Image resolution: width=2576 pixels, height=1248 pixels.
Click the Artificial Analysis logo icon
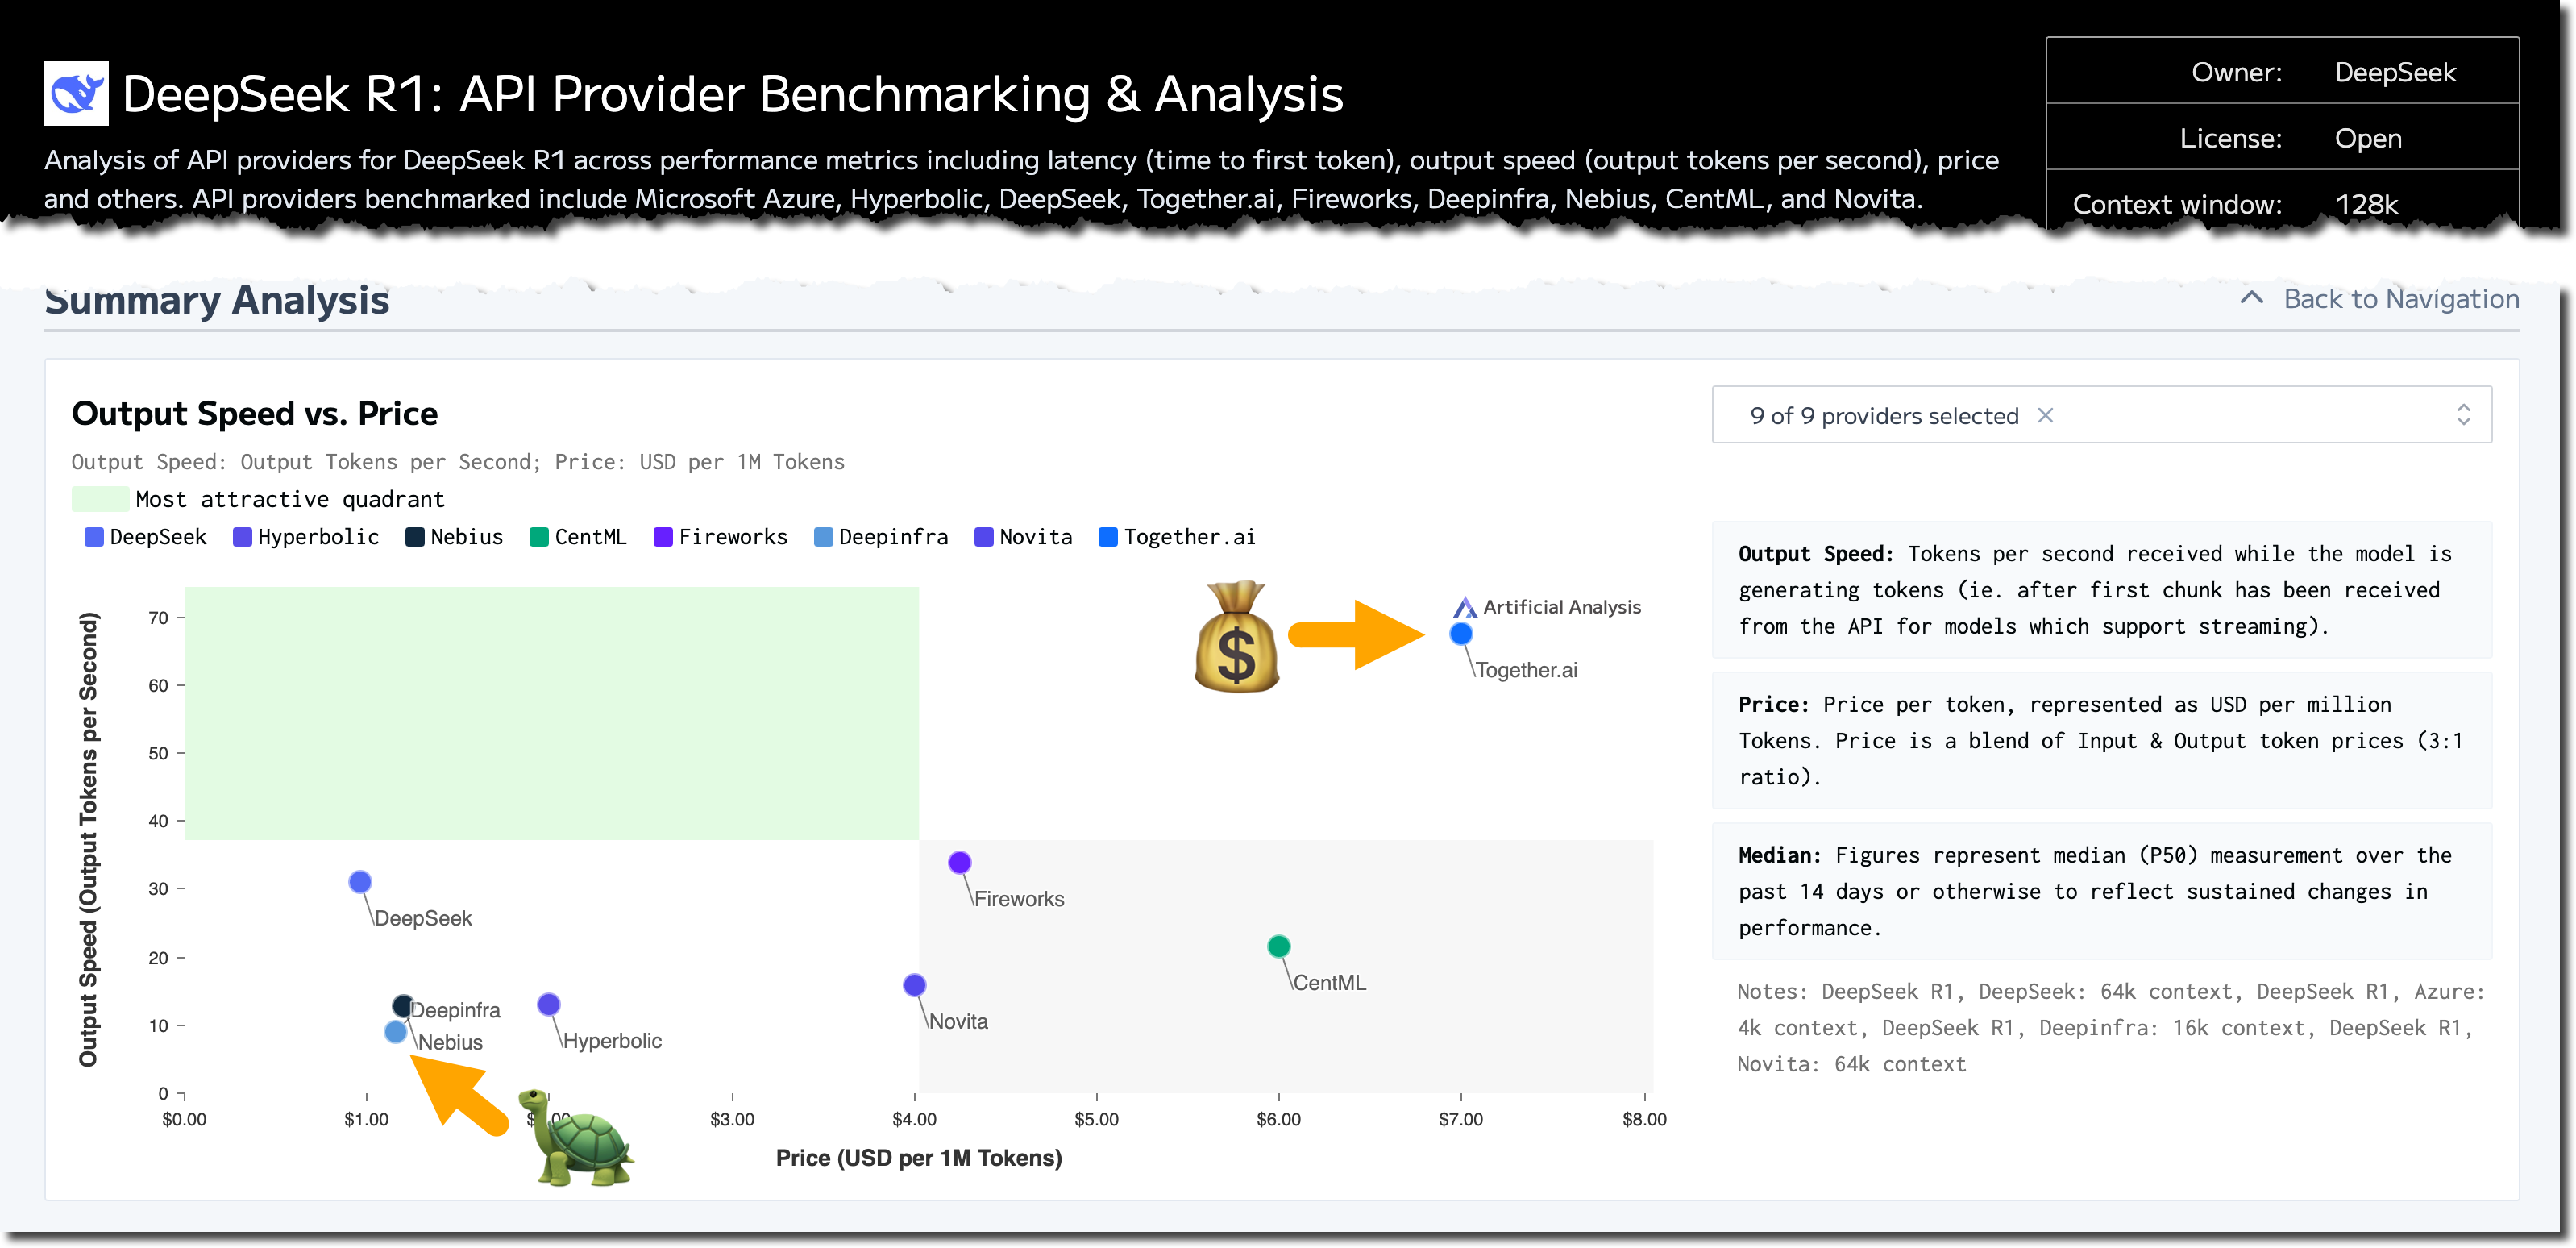tap(1465, 607)
